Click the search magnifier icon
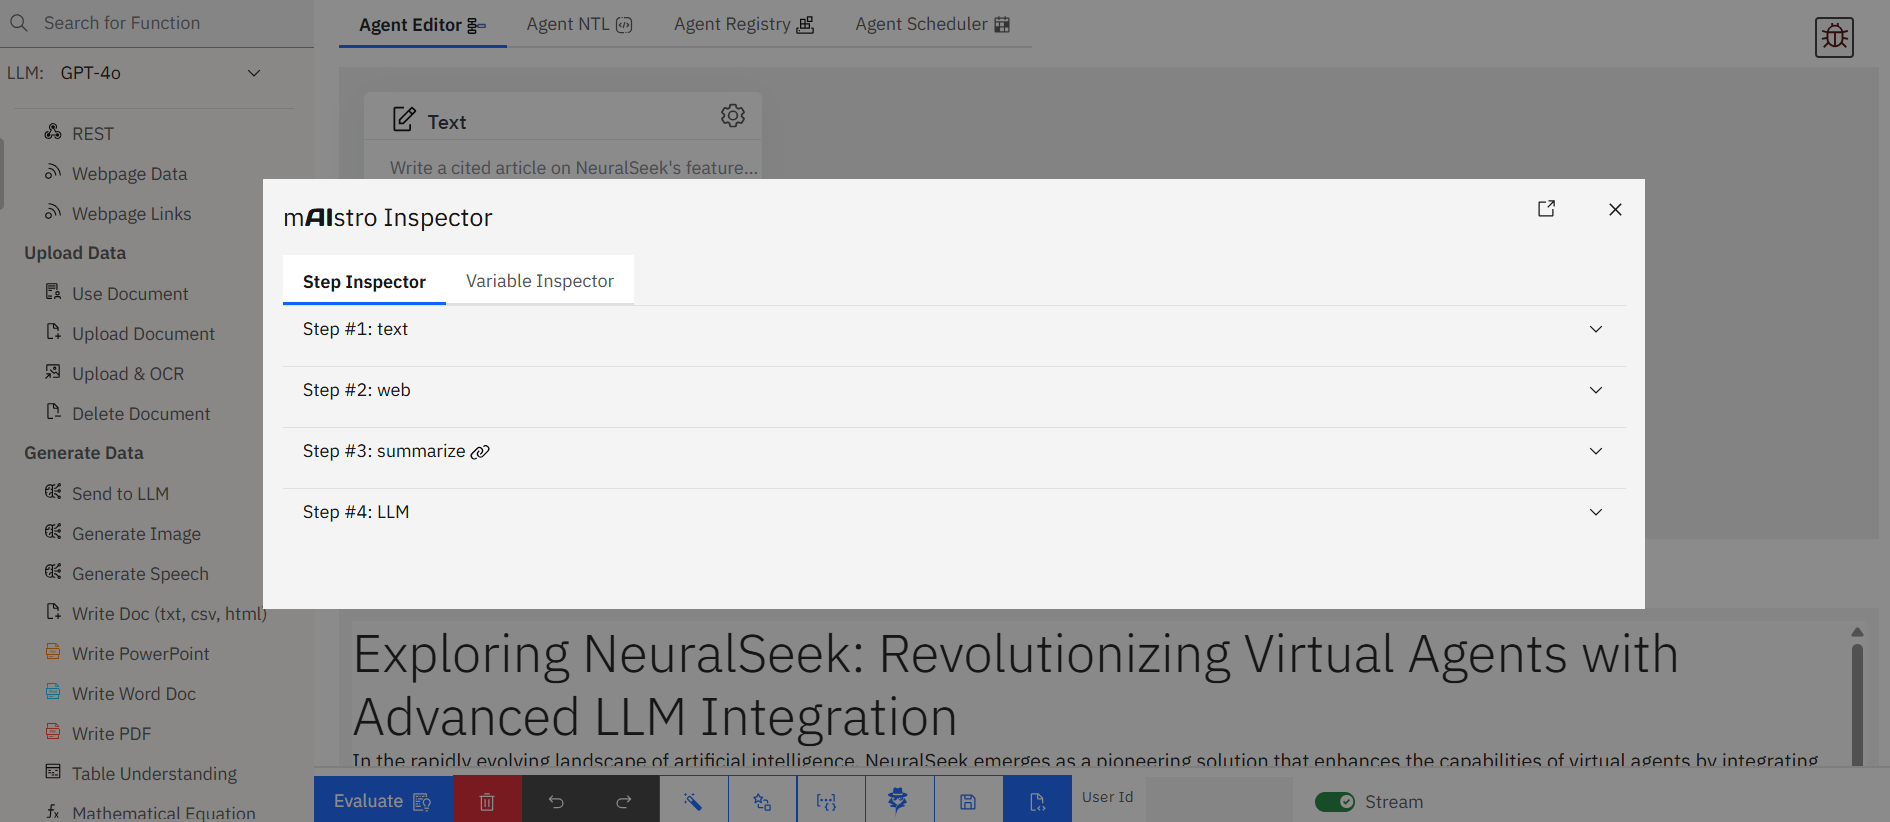This screenshot has width=1890, height=822. (19, 22)
